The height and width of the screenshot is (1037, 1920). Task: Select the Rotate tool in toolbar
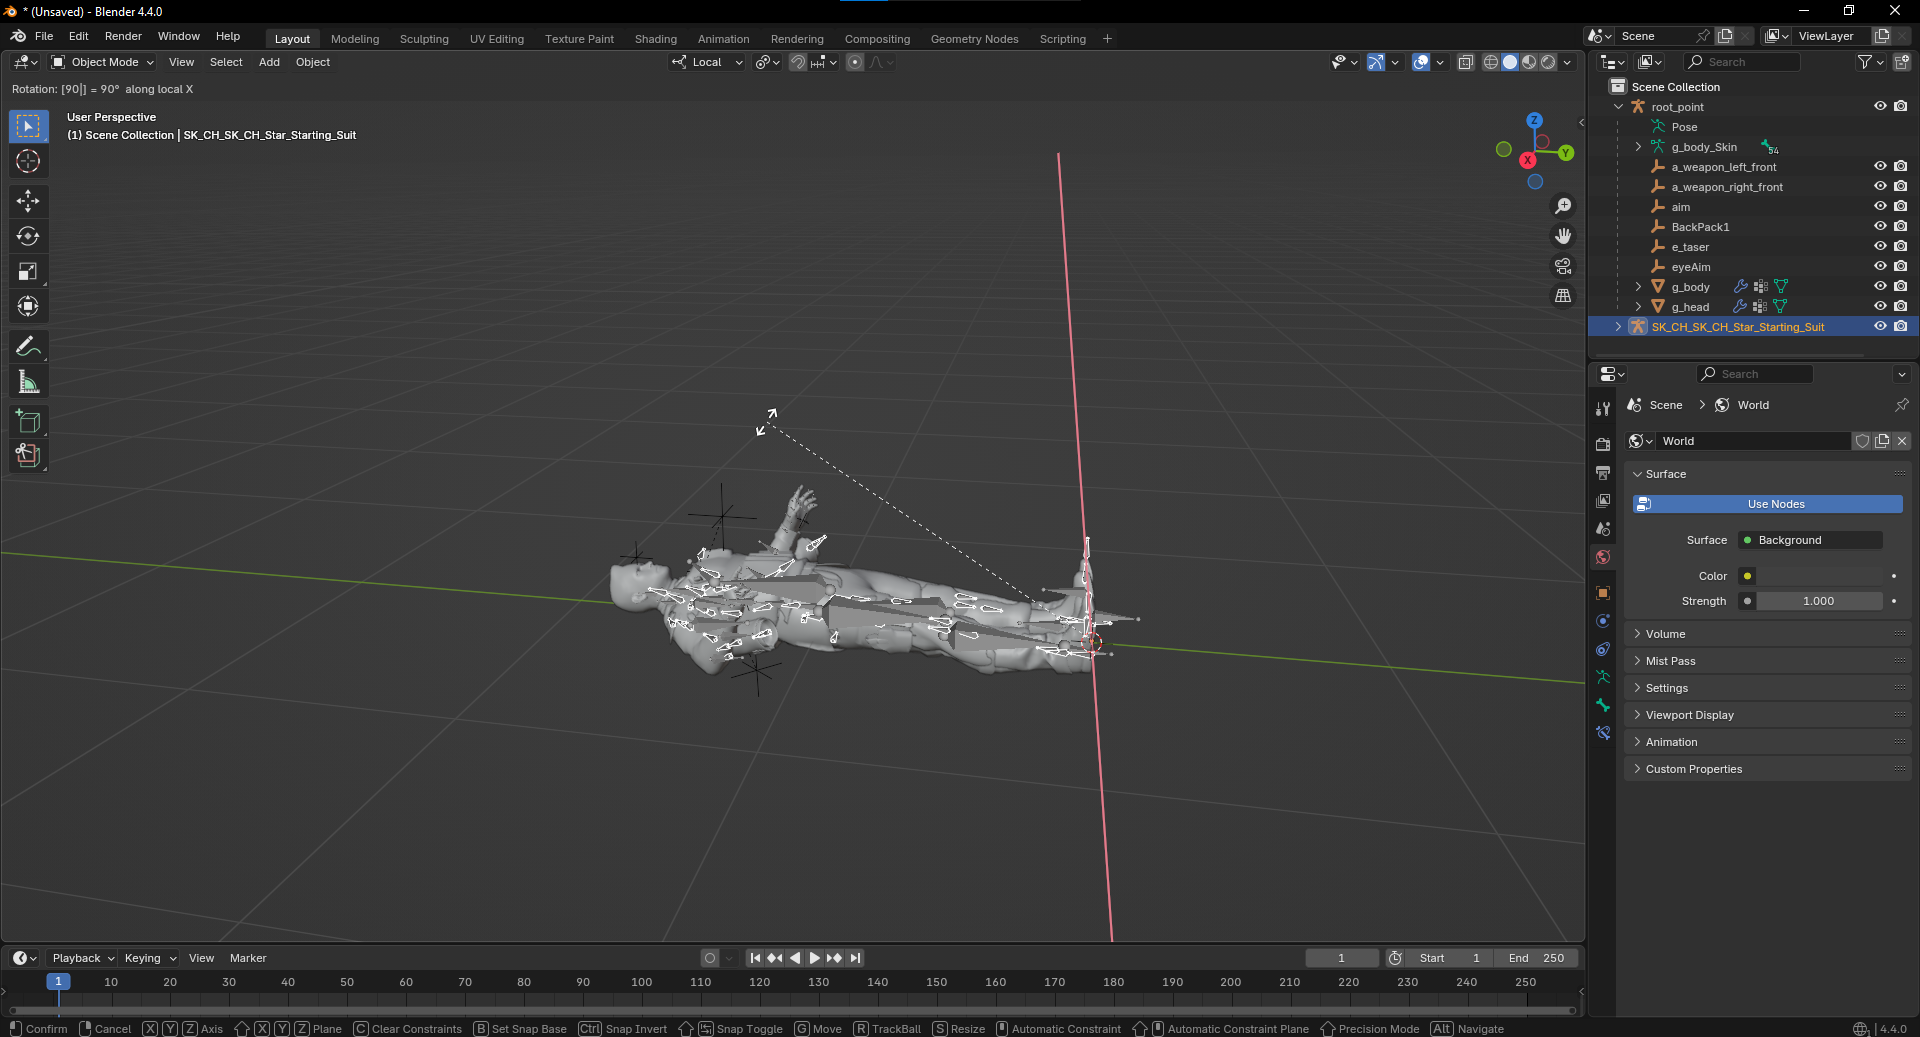pyautogui.click(x=28, y=236)
